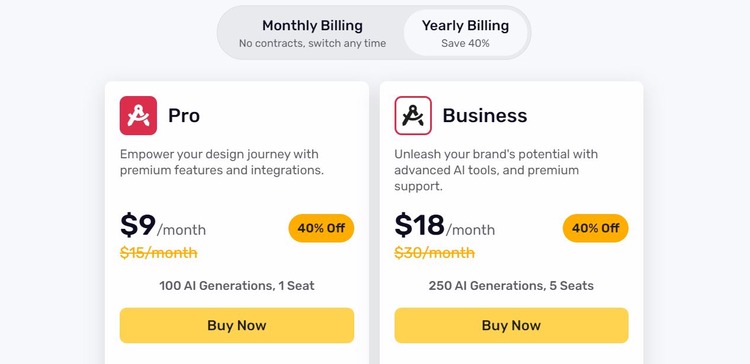The image size is (750, 364).
Task: Click the crossed-out $15/month price
Action: (158, 253)
